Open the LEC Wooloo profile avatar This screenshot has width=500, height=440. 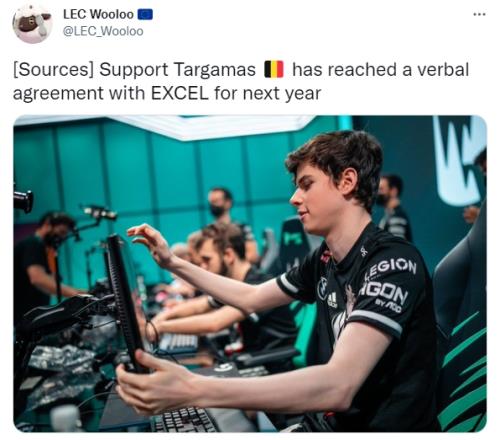tap(32, 23)
